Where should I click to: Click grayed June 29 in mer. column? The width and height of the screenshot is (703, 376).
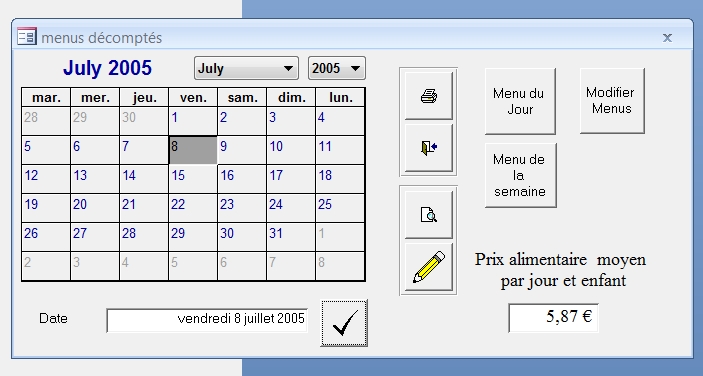click(95, 121)
